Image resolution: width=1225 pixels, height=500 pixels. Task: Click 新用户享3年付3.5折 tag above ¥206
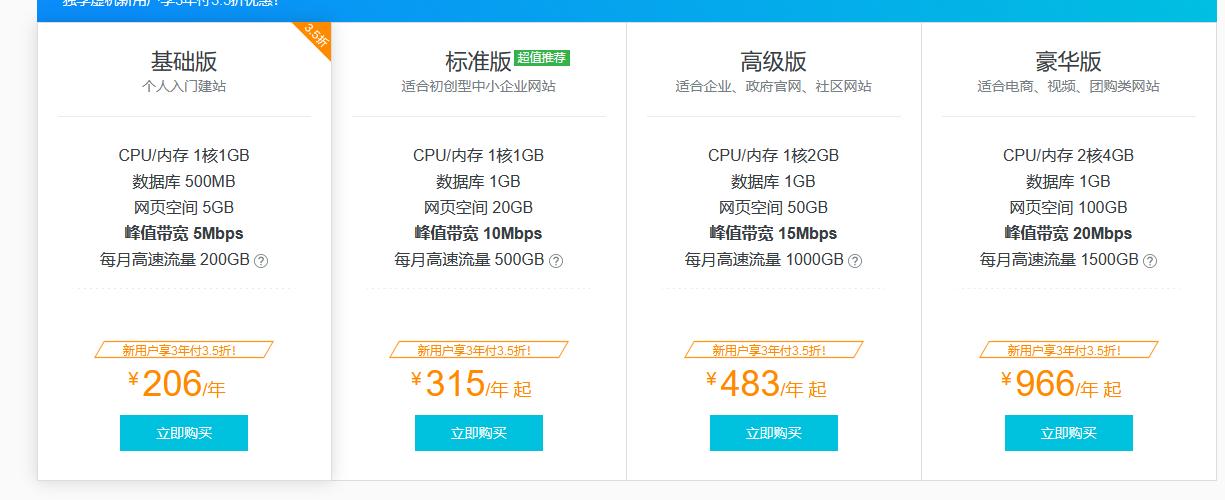(x=184, y=350)
